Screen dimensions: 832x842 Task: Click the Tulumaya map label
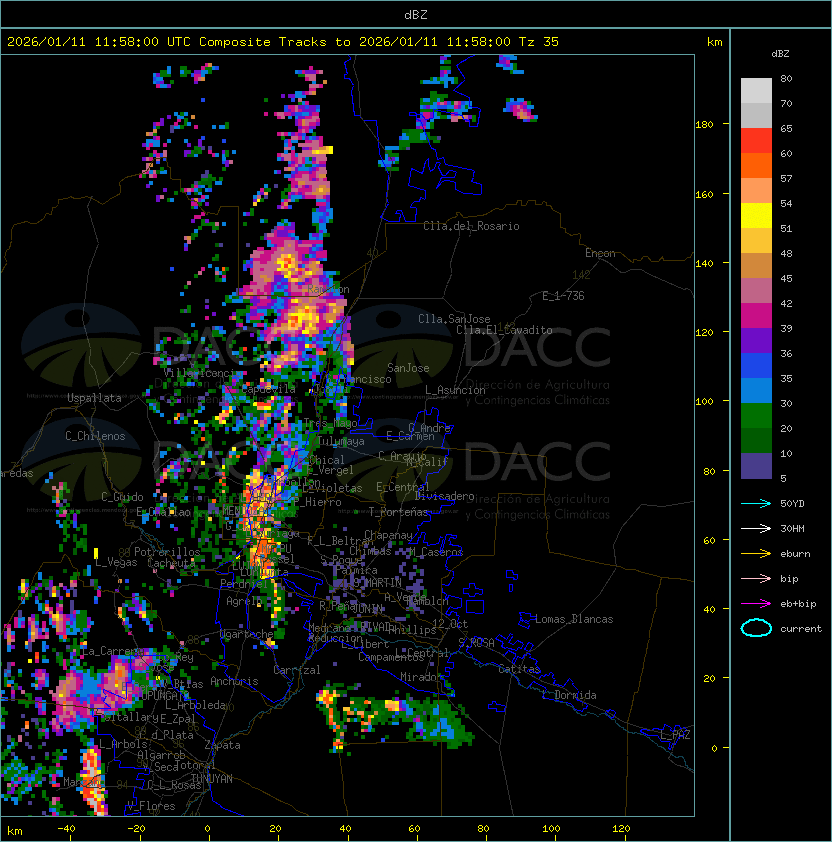(341, 441)
